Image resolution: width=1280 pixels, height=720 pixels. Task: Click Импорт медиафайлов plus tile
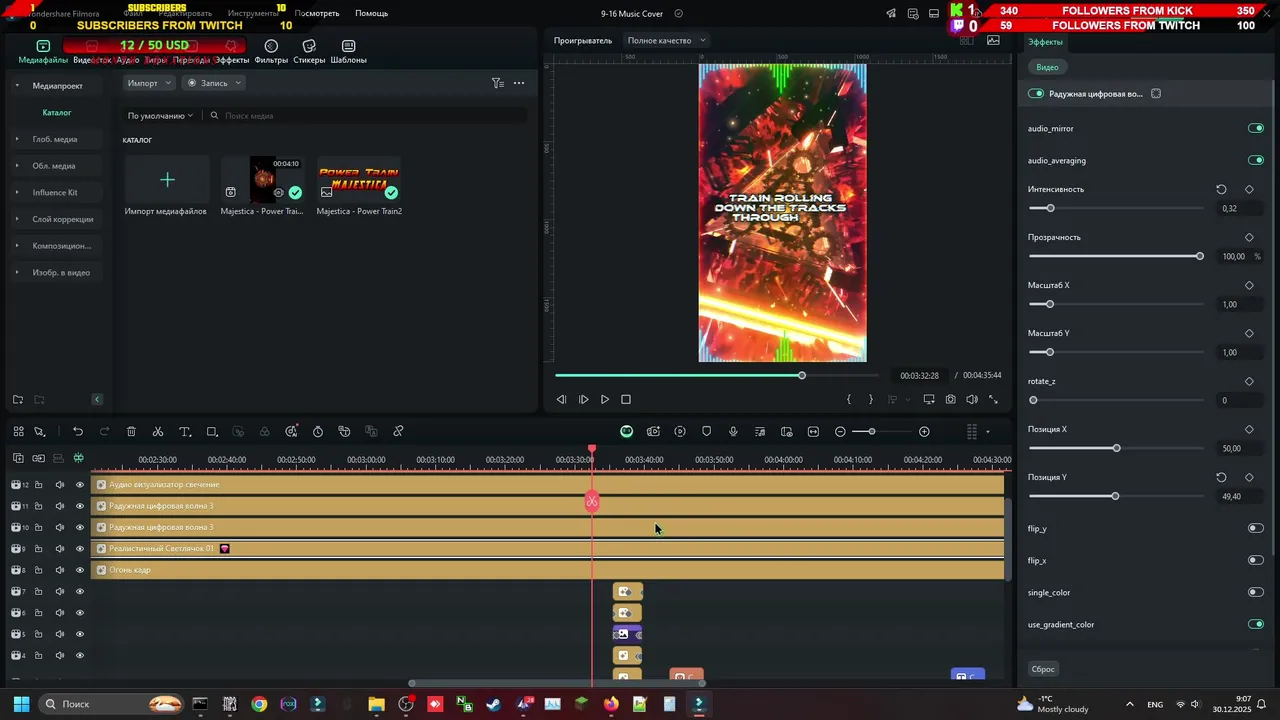pos(167,180)
